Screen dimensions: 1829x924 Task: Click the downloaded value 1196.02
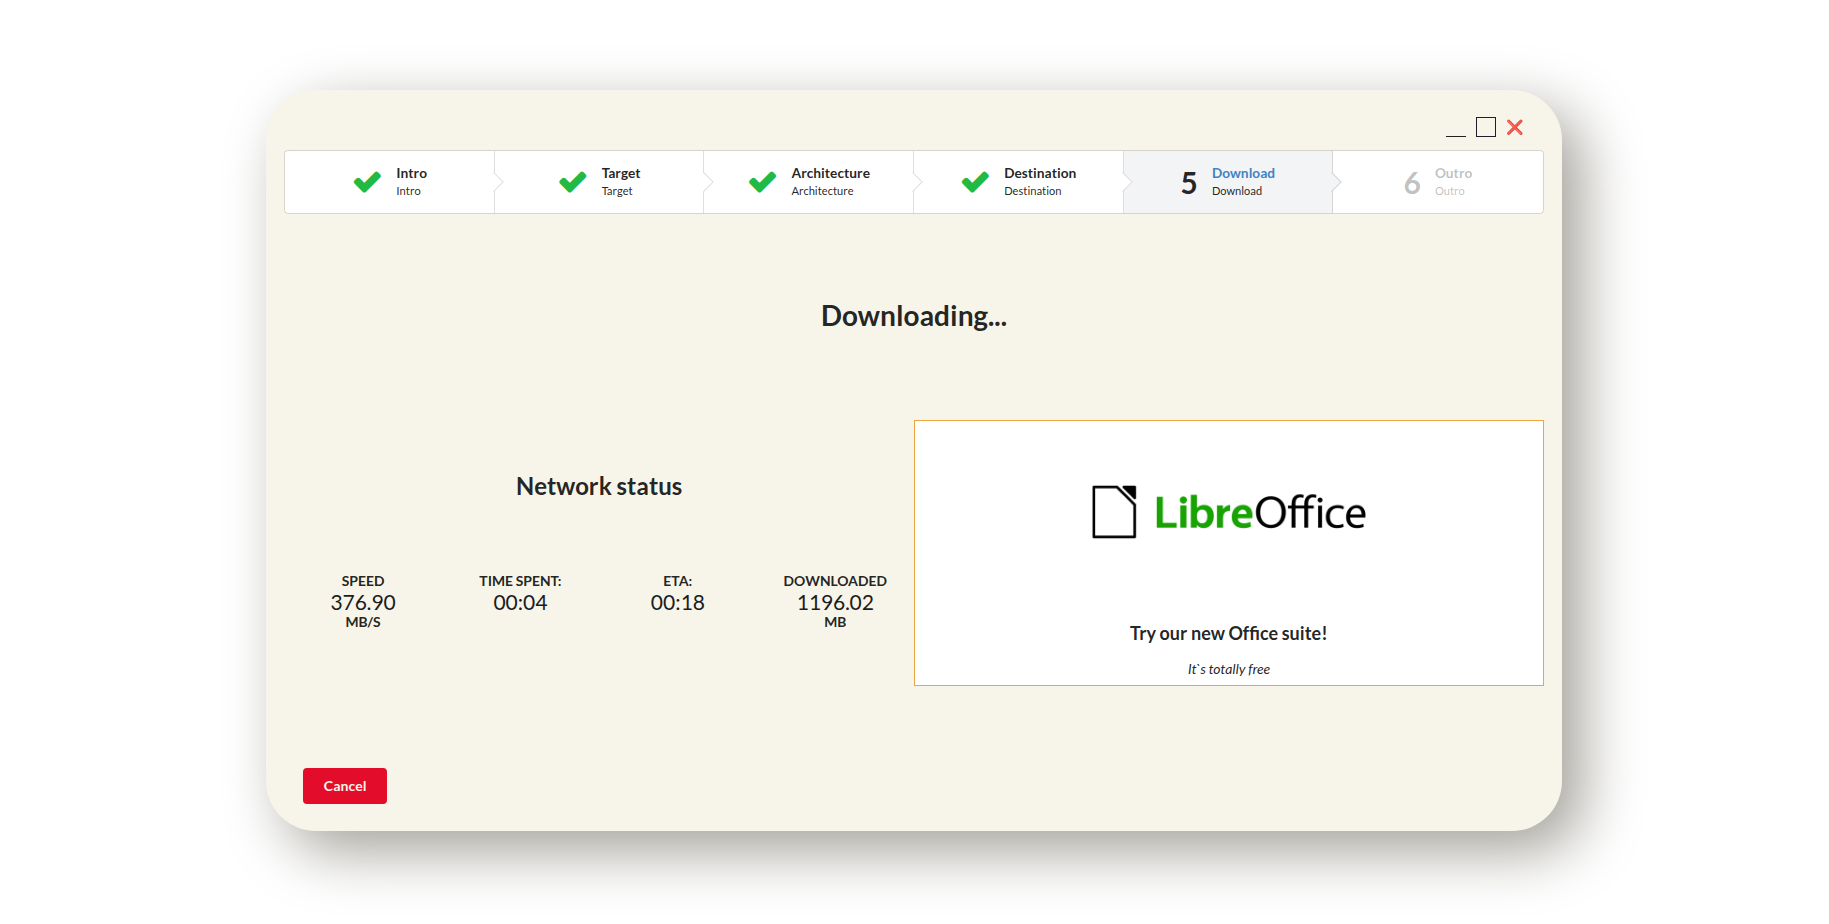tap(835, 602)
